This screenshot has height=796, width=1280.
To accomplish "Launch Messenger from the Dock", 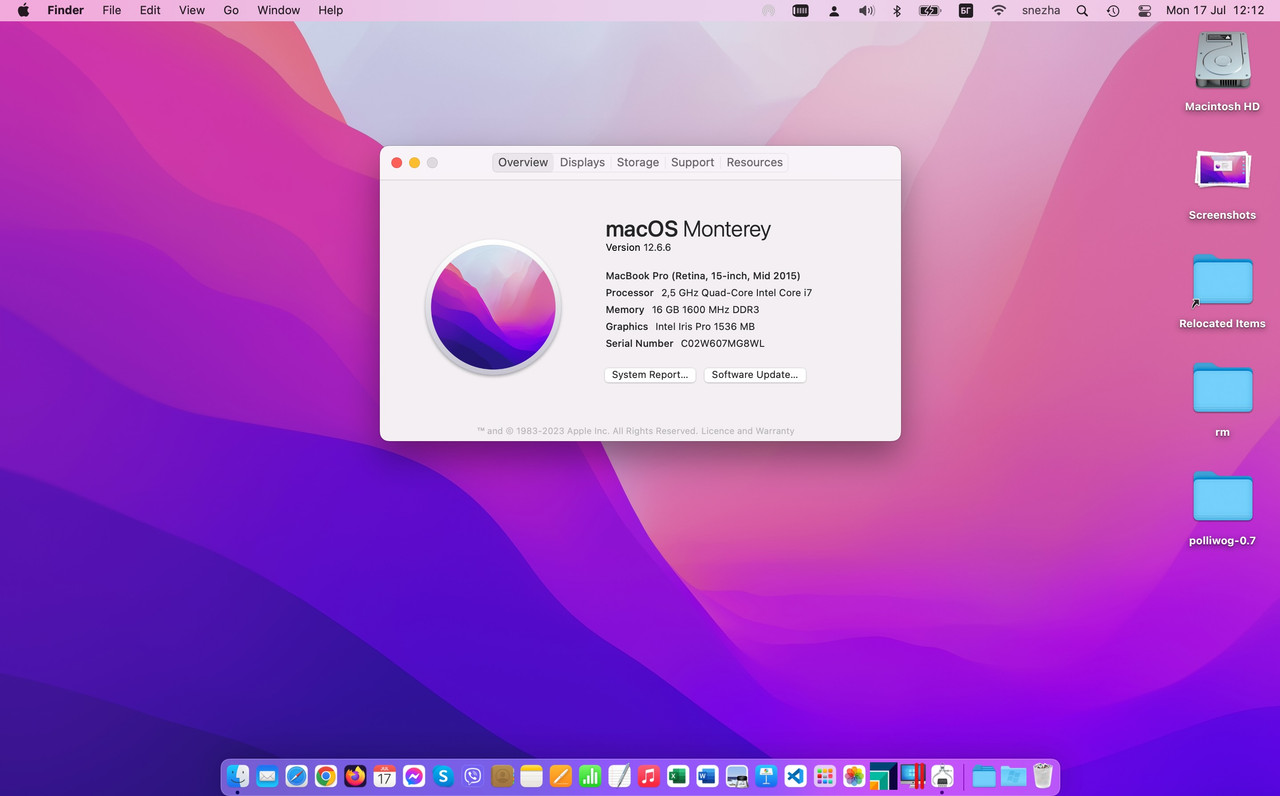I will [414, 776].
